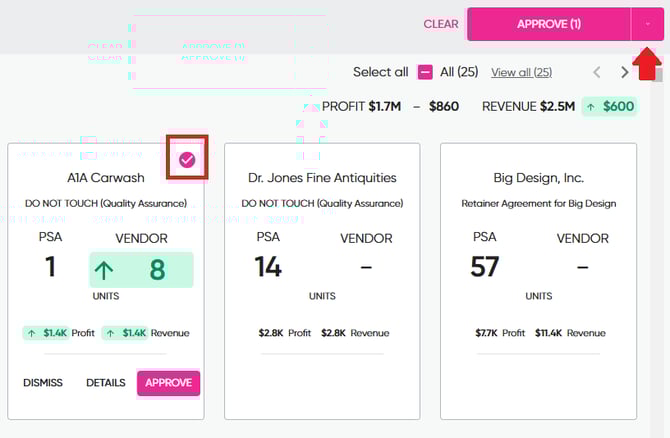Dismiss the A1A Carwash card
Viewport: 670px width, 438px height.
pyautogui.click(x=43, y=383)
